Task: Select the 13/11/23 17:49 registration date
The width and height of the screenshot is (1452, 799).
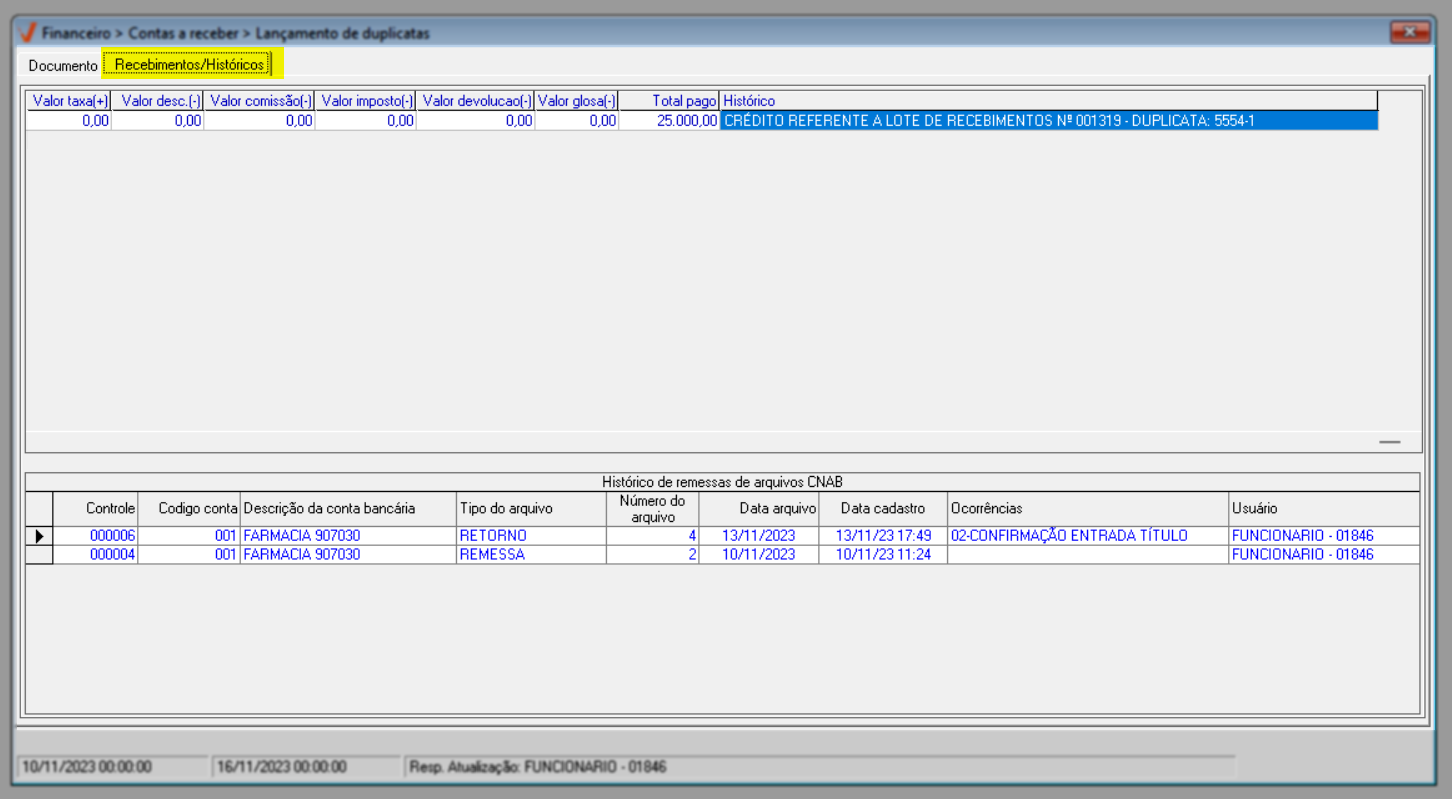Action: [x=883, y=536]
